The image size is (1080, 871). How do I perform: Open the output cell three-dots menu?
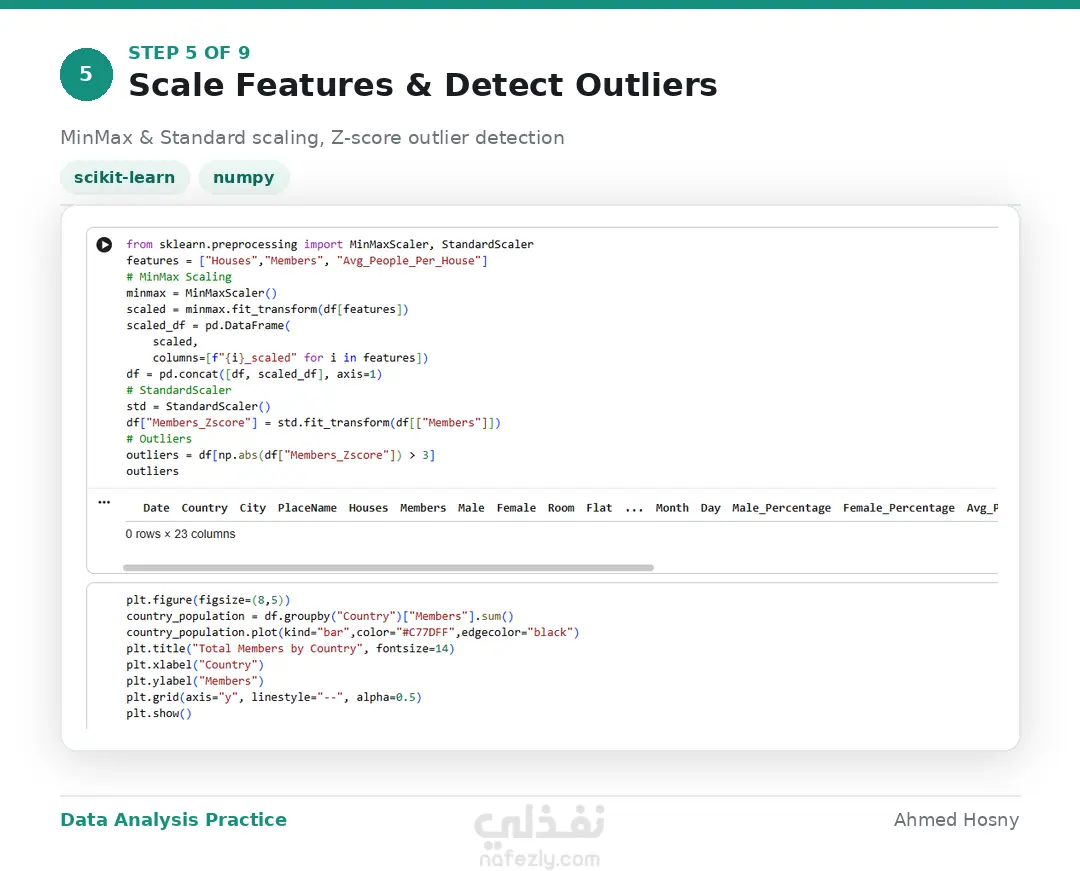coord(104,502)
